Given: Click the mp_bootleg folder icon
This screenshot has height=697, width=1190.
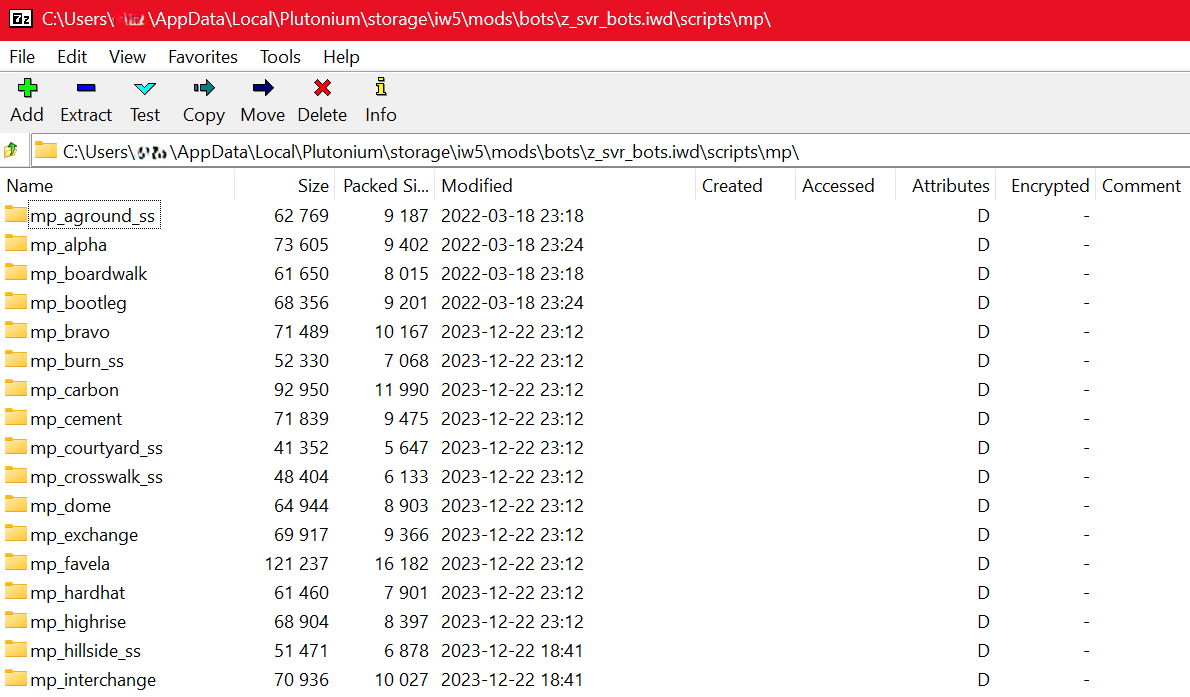Looking at the screenshot, I should (16, 301).
